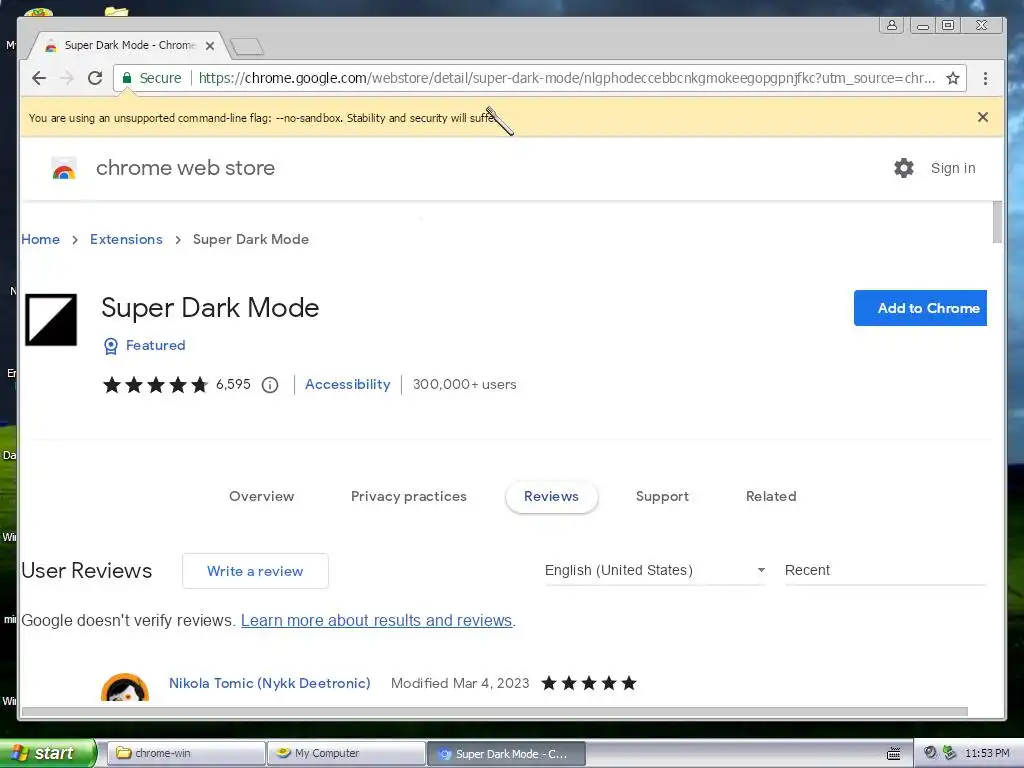Bookmark this page with the star icon
The height and width of the screenshot is (768, 1024).
click(x=953, y=78)
